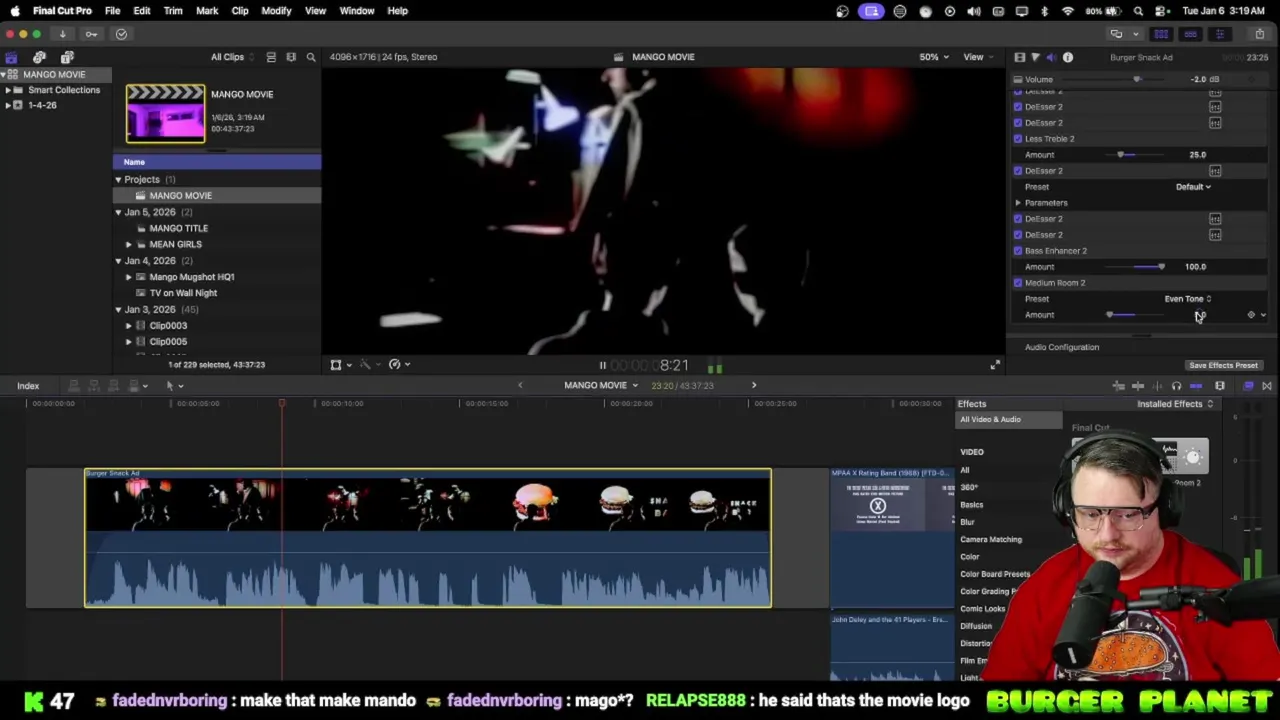
Task: Open the enhancement wand menu
Action: (368, 365)
